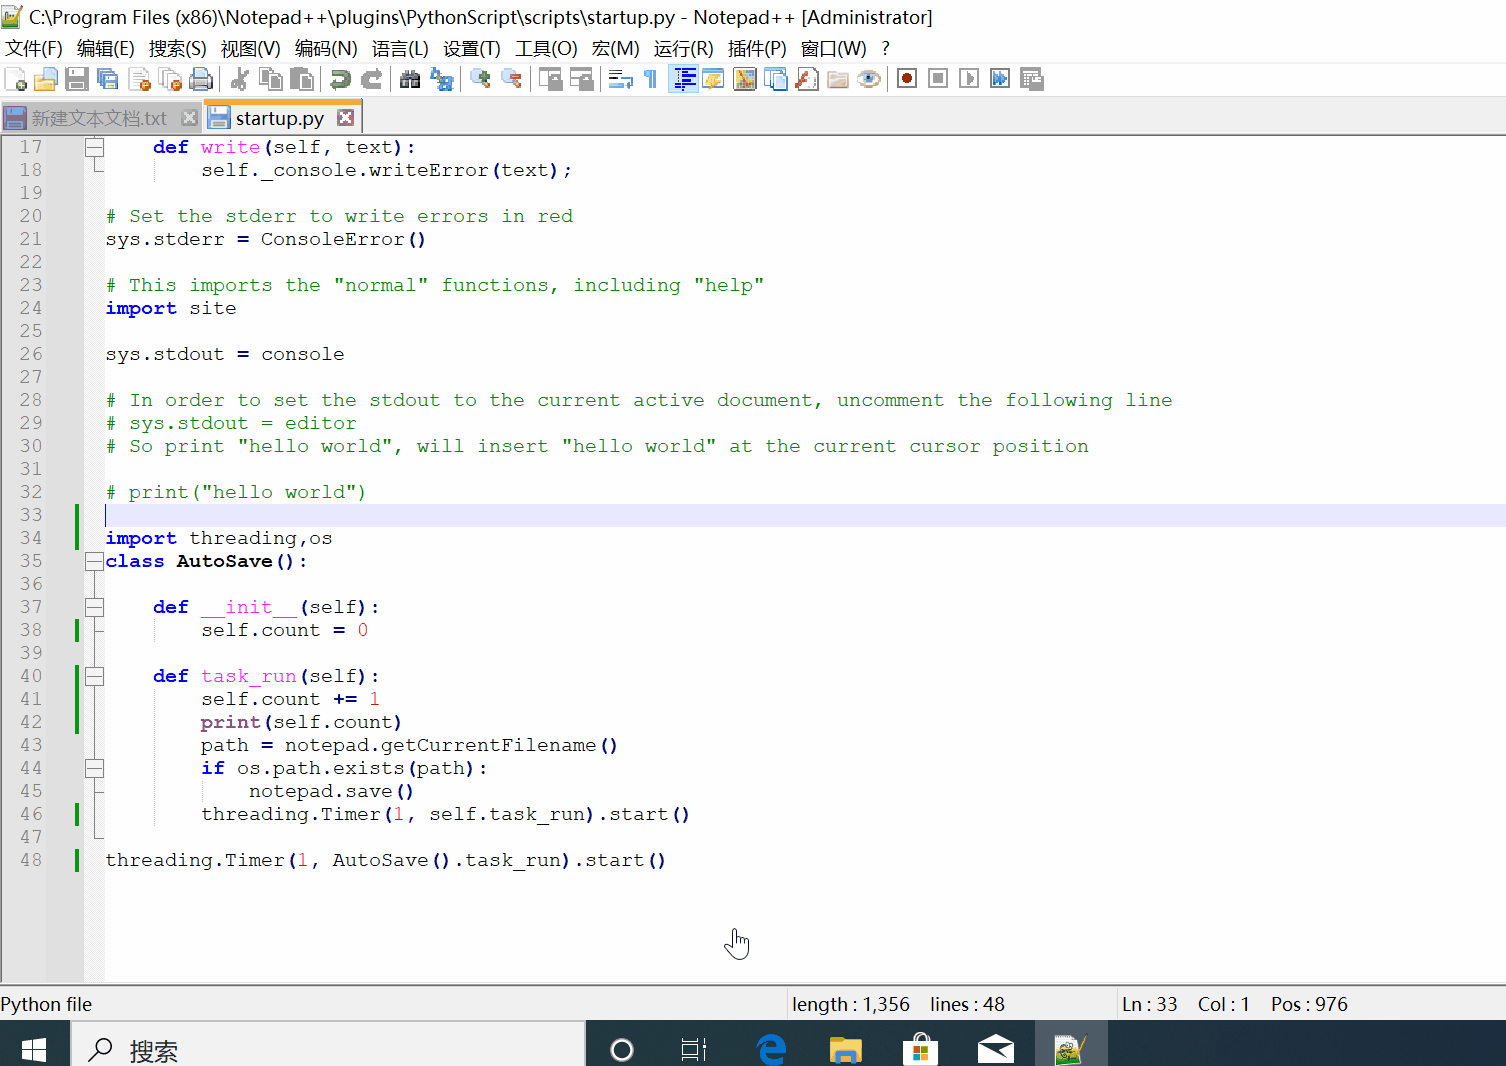Toggle show all characters pilcrow icon
1506x1066 pixels.
pyautogui.click(x=651, y=79)
